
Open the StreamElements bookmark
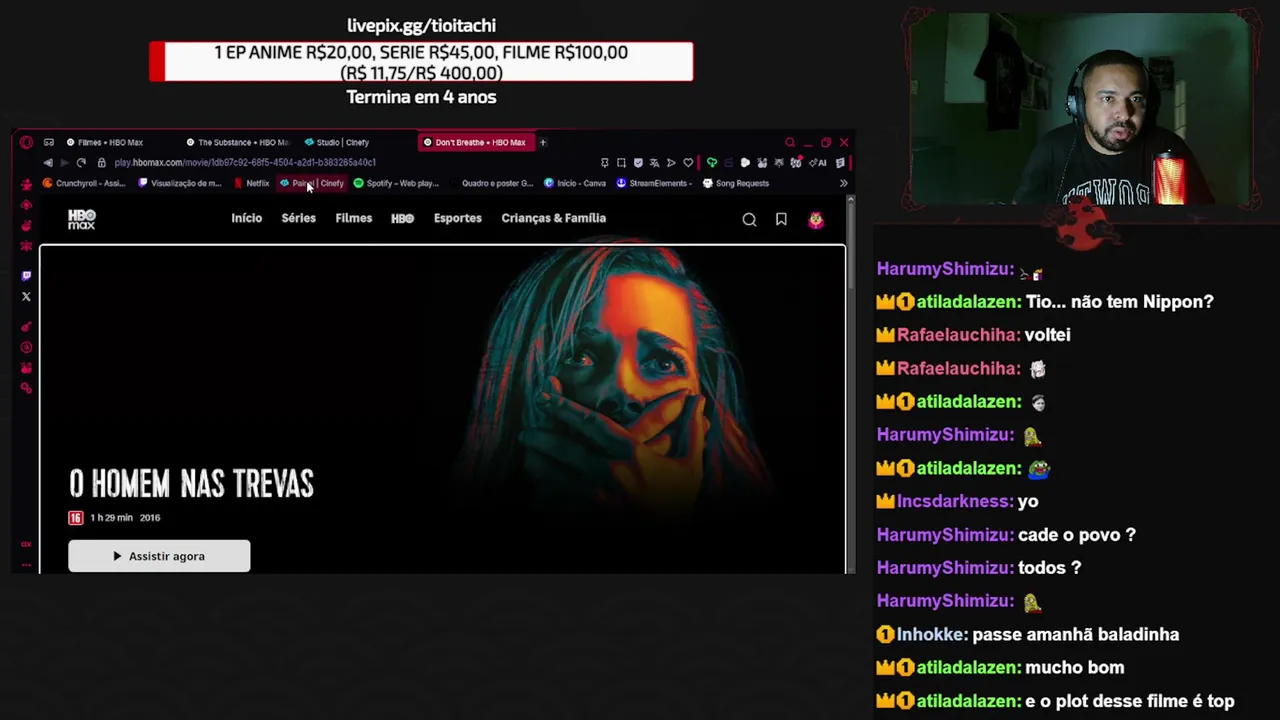pos(653,183)
